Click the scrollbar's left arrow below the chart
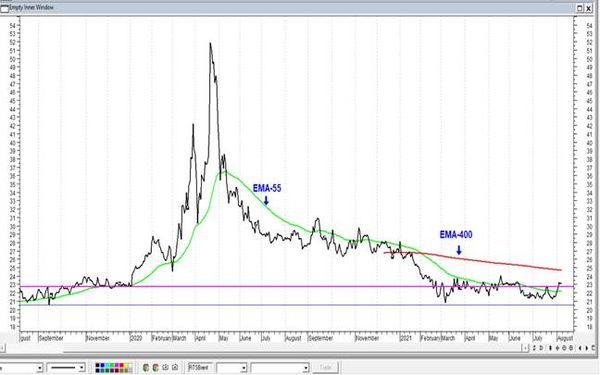 (x=2, y=348)
